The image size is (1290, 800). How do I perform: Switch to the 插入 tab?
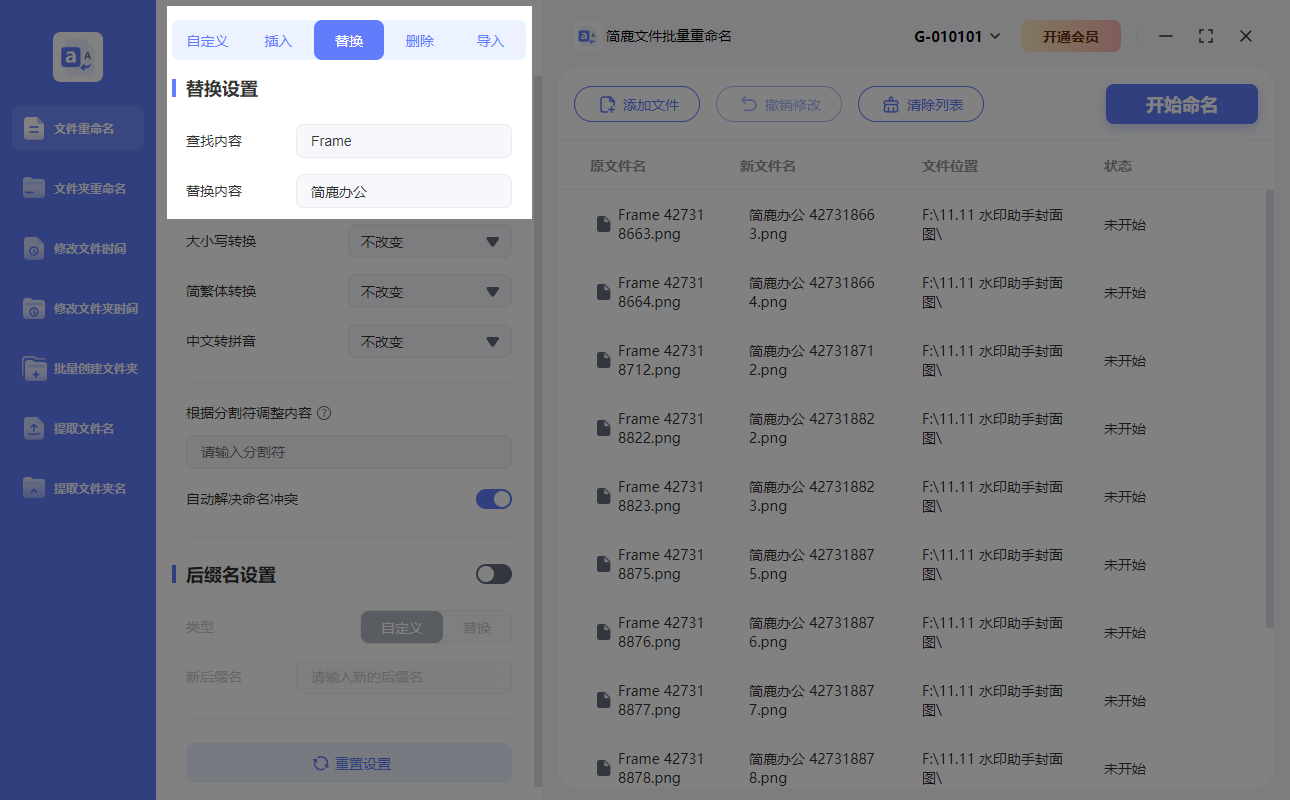[x=278, y=41]
